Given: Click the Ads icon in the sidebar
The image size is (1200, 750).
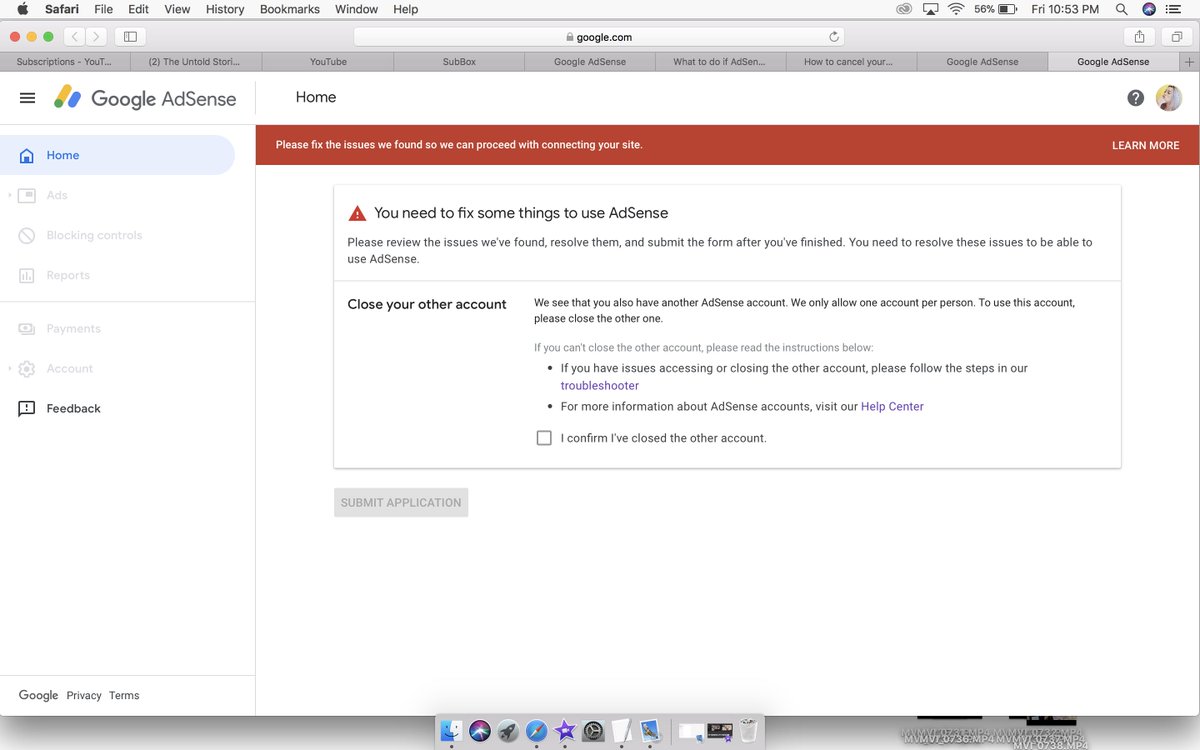Looking at the screenshot, I should [27, 195].
